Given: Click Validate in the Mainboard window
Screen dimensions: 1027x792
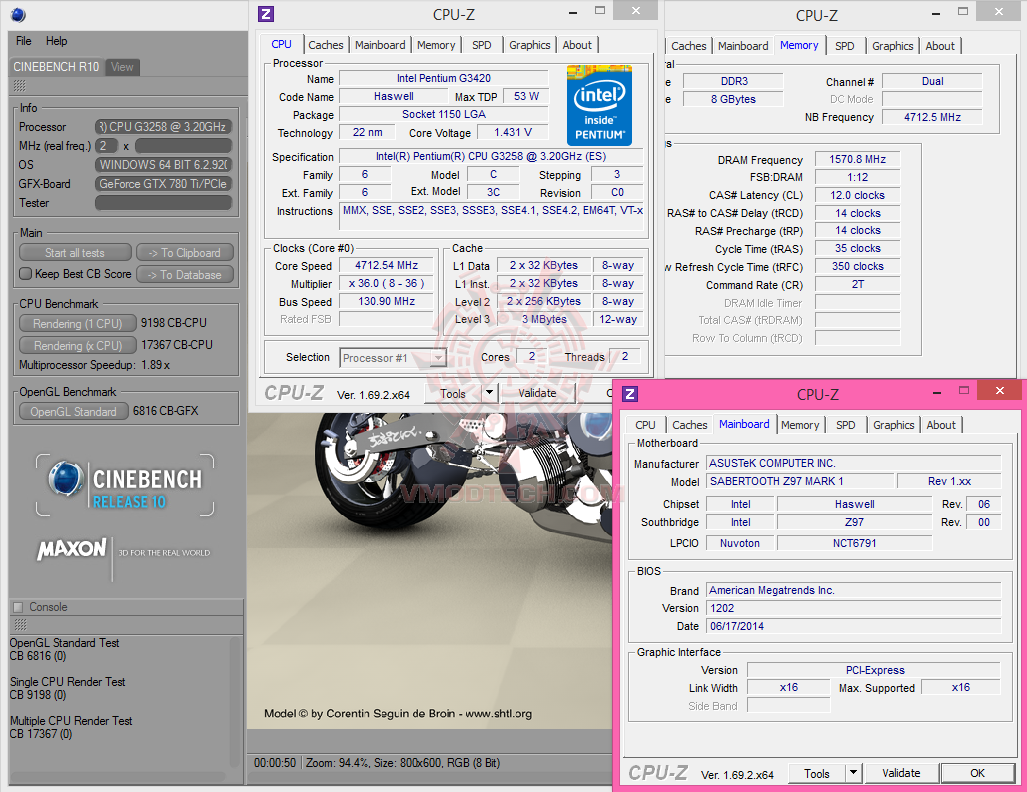Looking at the screenshot, I should [901, 773].
